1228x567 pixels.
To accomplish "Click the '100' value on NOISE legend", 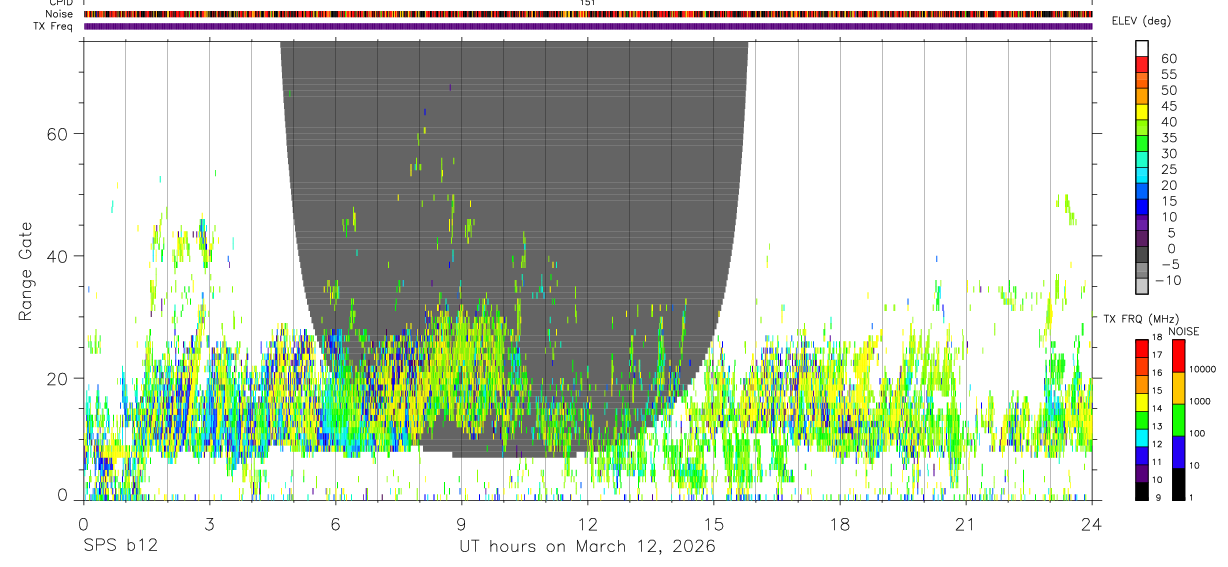I will tap(1198, 434).
